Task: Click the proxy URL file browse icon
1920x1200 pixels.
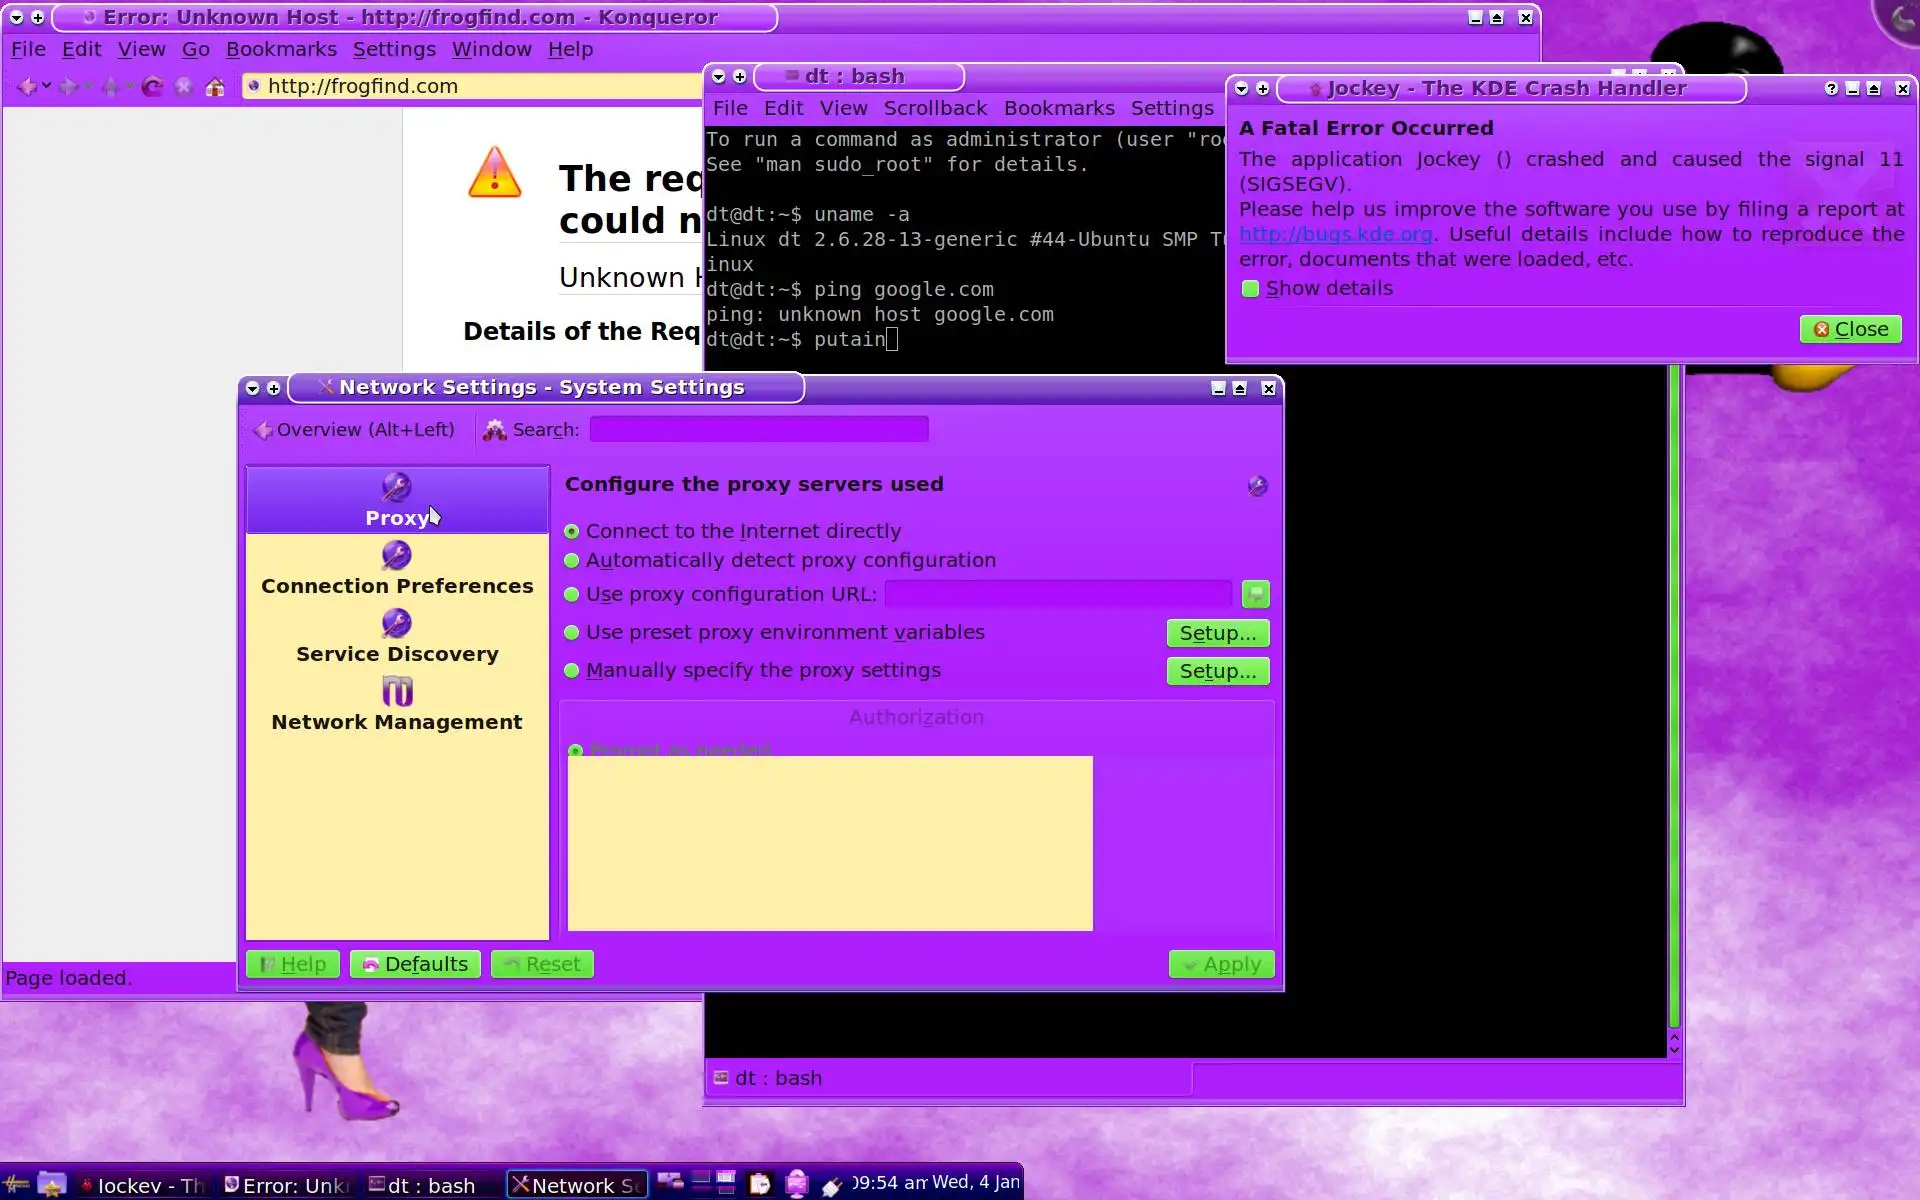Action: [1255, 594]
